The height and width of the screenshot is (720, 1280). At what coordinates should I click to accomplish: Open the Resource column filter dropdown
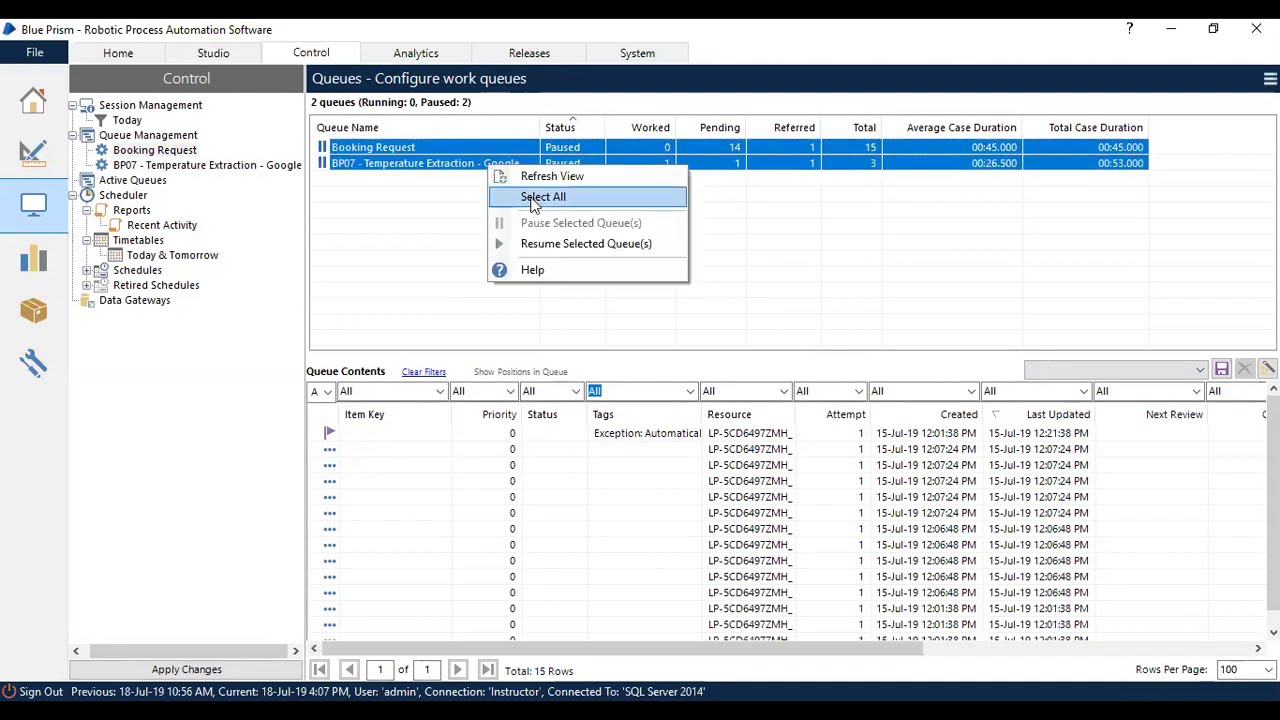click(784, 391)
